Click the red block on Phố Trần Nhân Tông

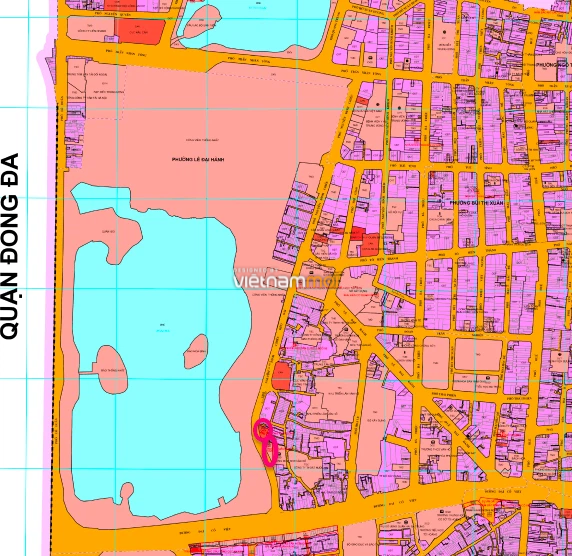[x=140, y=32]
